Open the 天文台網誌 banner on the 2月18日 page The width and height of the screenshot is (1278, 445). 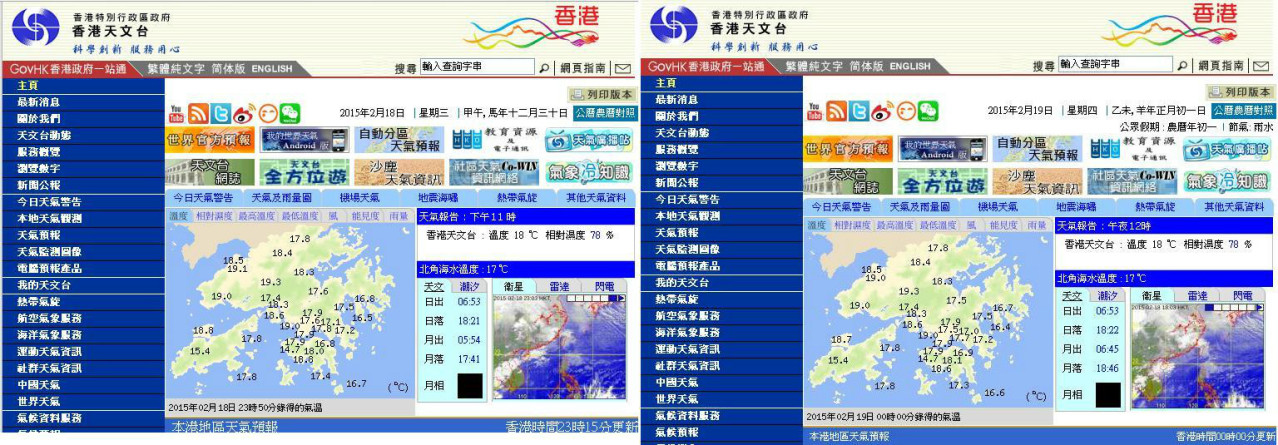click(210, 172)
